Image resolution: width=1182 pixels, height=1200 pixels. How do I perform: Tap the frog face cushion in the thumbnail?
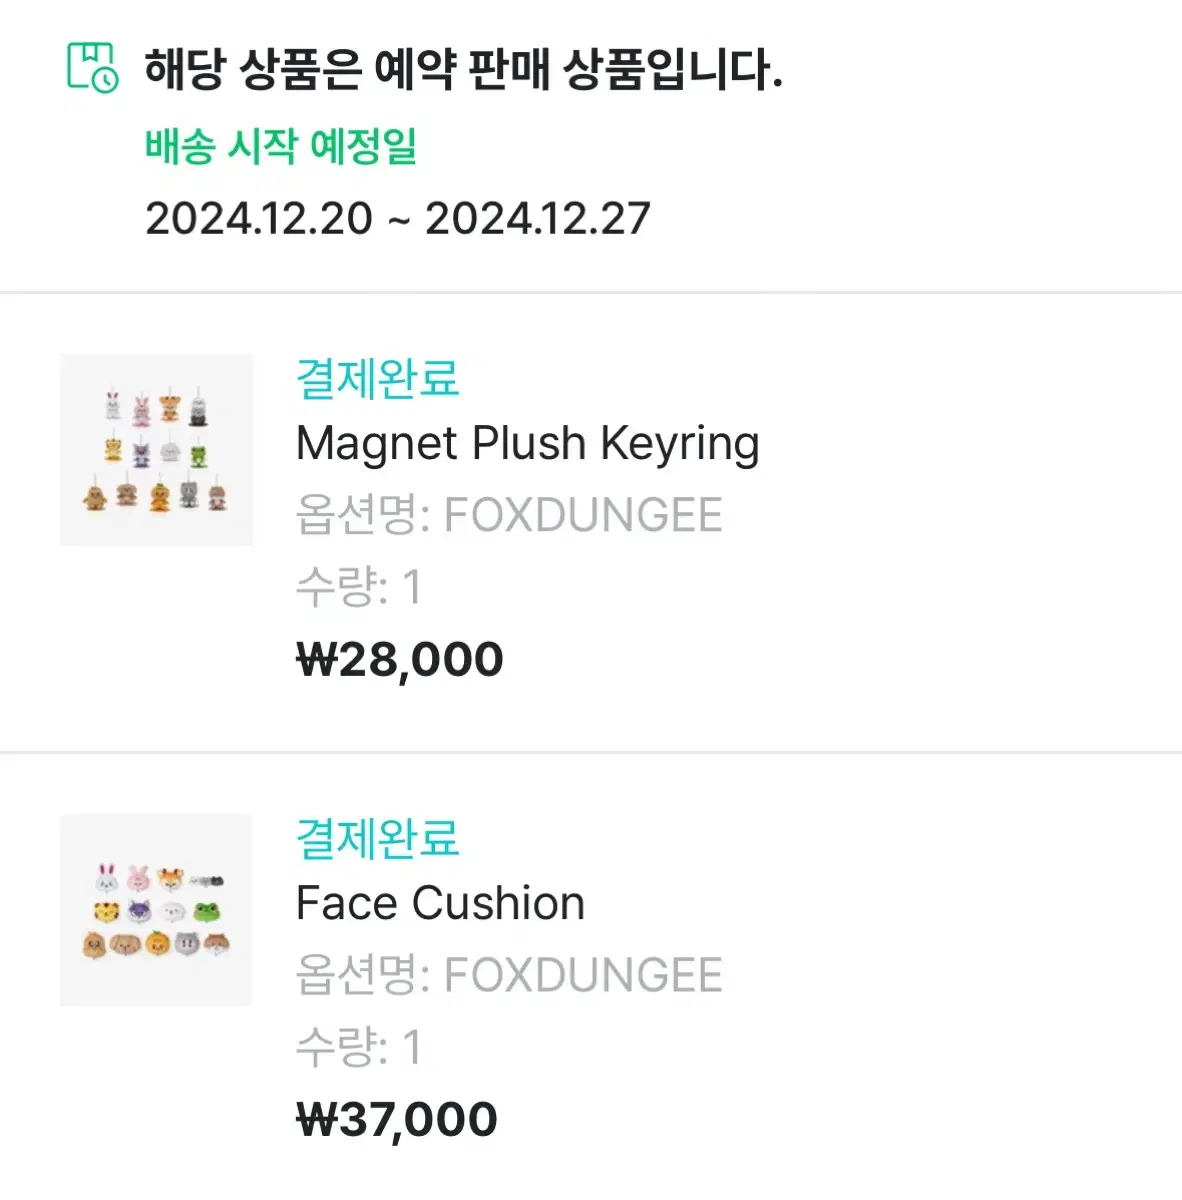(209, 912)
